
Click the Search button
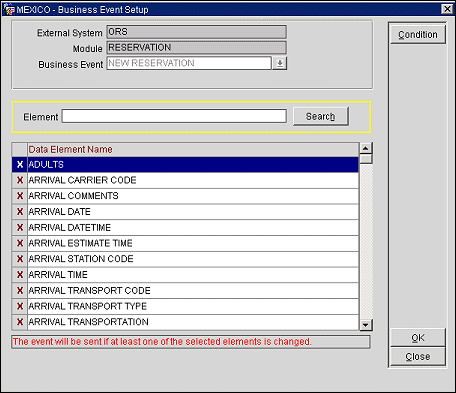coord(320,116)
